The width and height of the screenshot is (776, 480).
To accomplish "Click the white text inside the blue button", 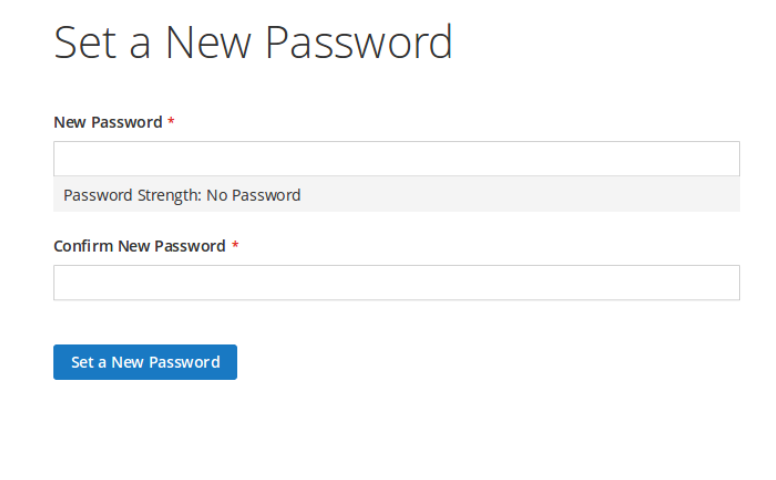I will coord(146,362).
